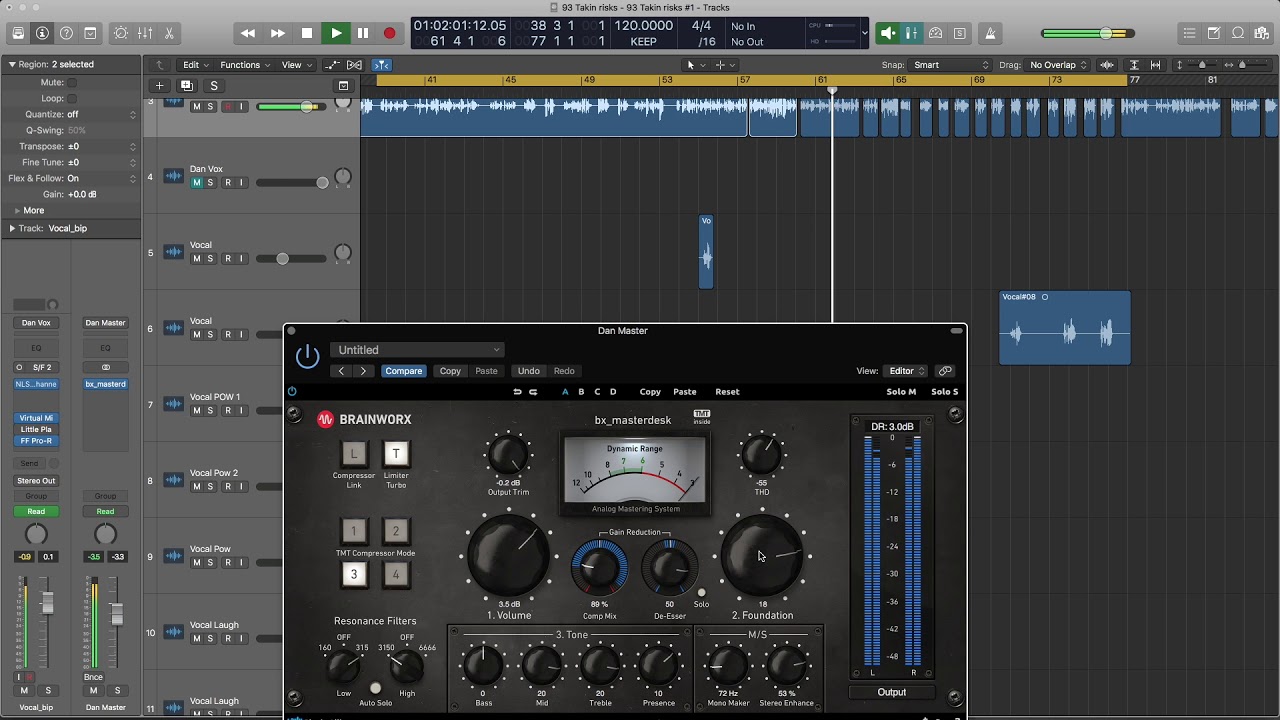This screenshot has width=1280, height=720.
Task: Click the Fast Forward transport button
Action: 278,33
